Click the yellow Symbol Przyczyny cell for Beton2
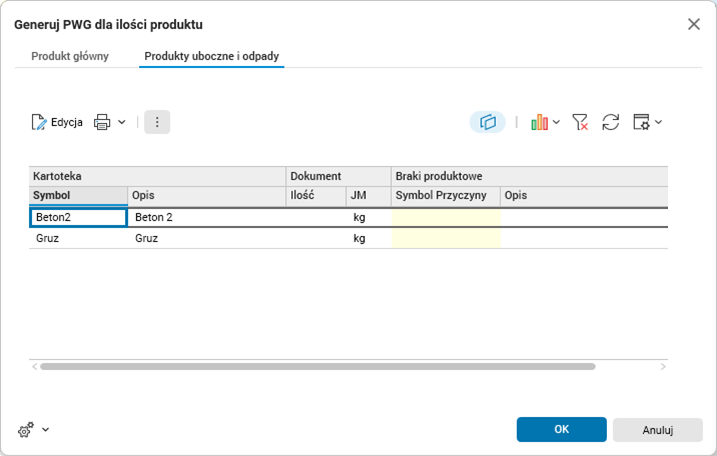The width and height of the screenshot is (717, 456). (x=446, y=217)
